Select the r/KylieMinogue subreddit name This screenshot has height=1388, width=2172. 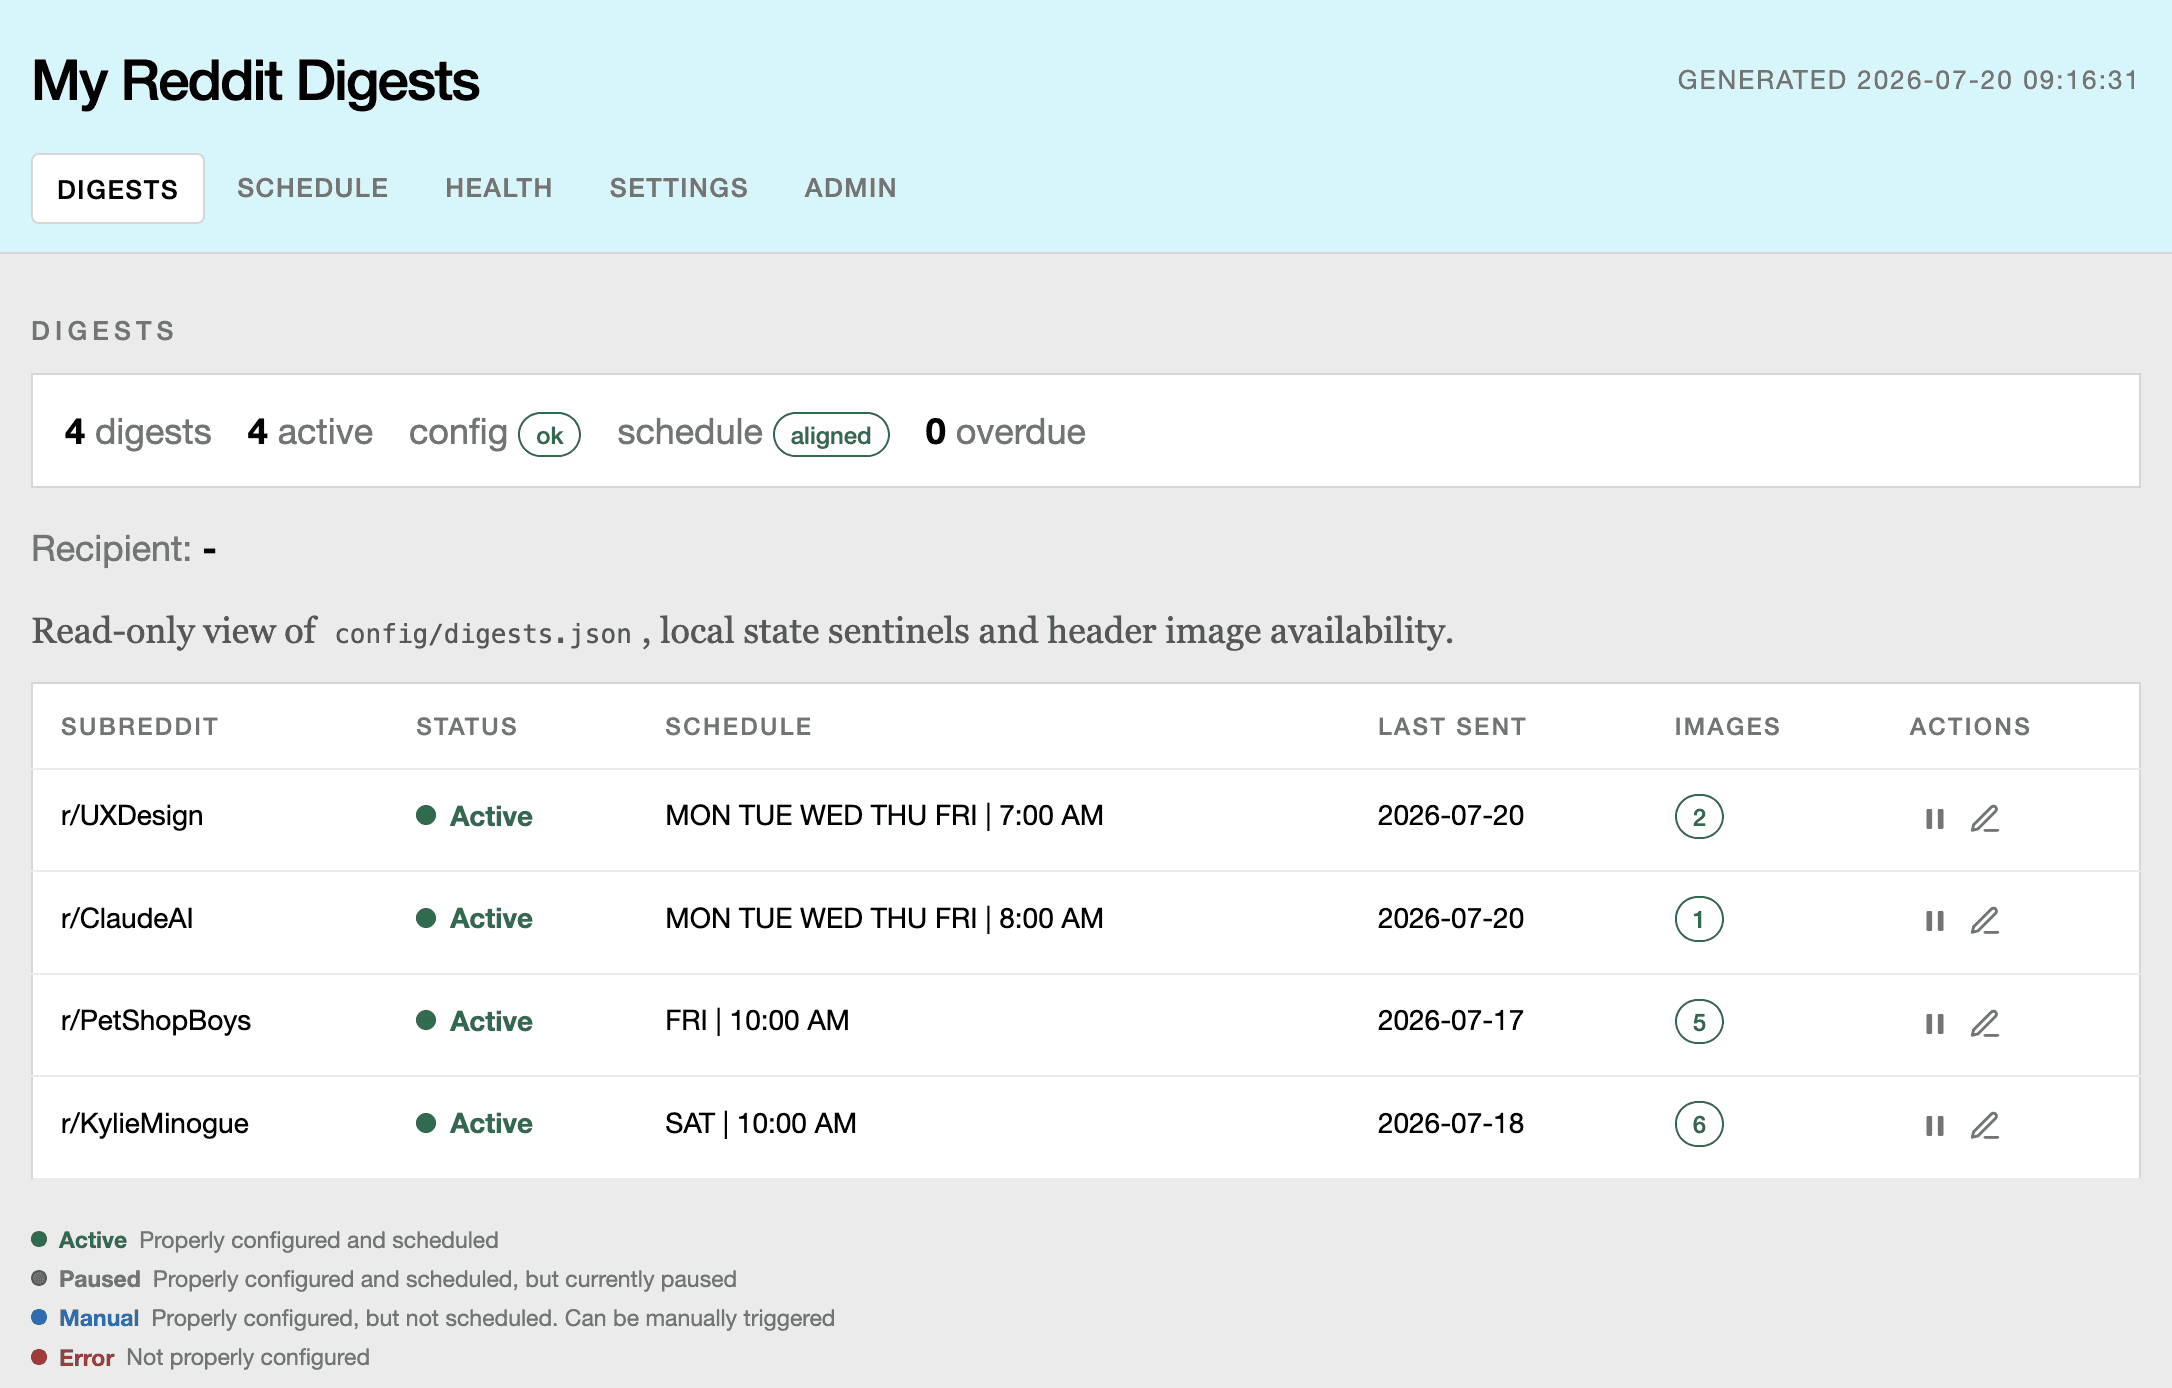155,1123
